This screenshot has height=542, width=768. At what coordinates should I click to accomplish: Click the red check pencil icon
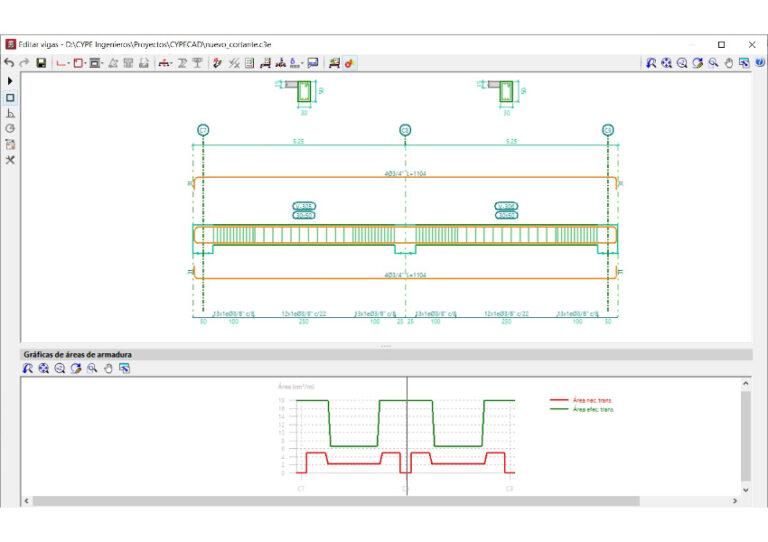[x=217, y=63]
